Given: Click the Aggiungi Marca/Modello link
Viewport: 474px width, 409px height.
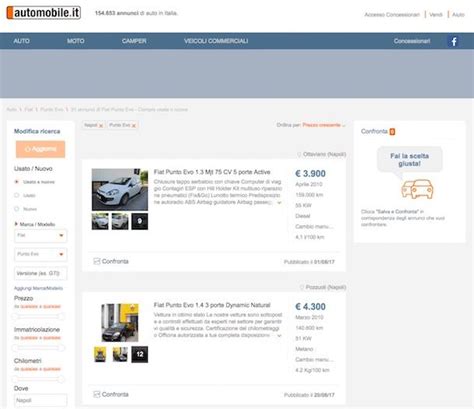Looking at the screenshot, I should pyautogui.click(x=38, y=288).
